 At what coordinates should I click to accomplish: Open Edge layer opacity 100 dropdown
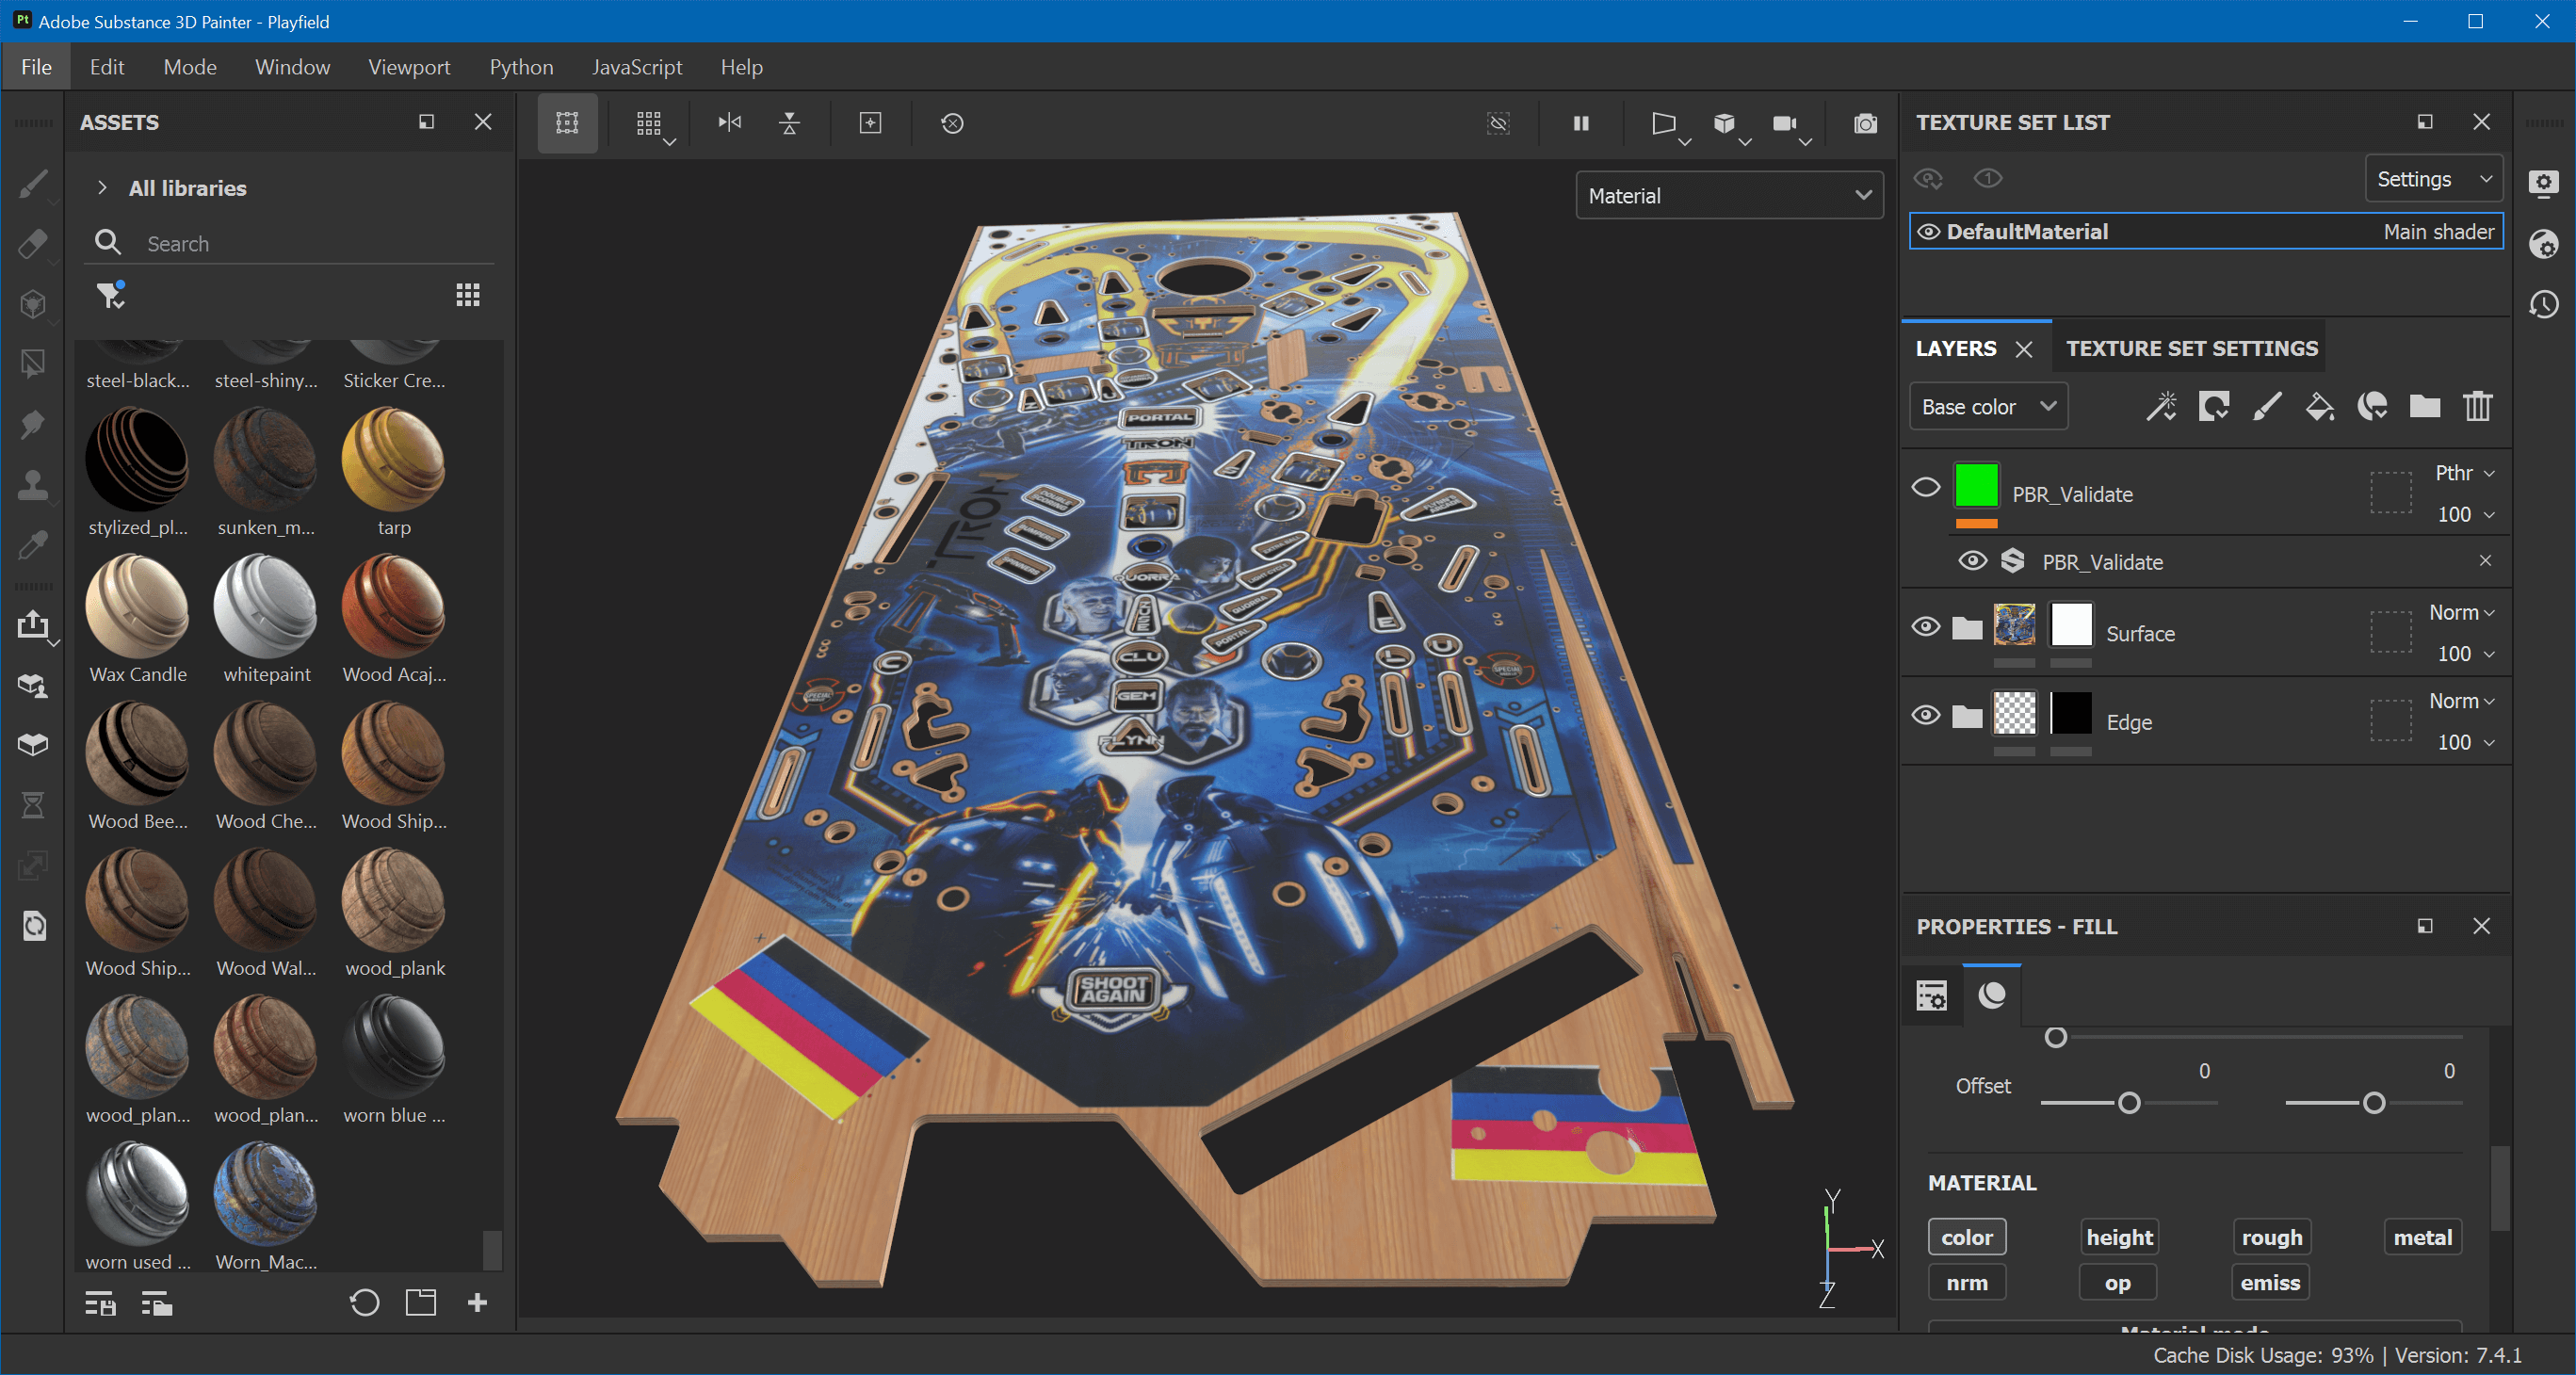click(2465, 742)
